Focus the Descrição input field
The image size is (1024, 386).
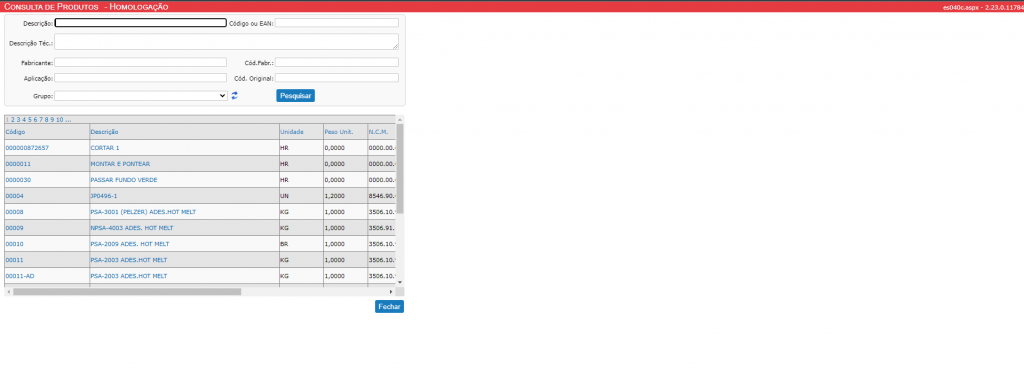(x=140, y=22)
